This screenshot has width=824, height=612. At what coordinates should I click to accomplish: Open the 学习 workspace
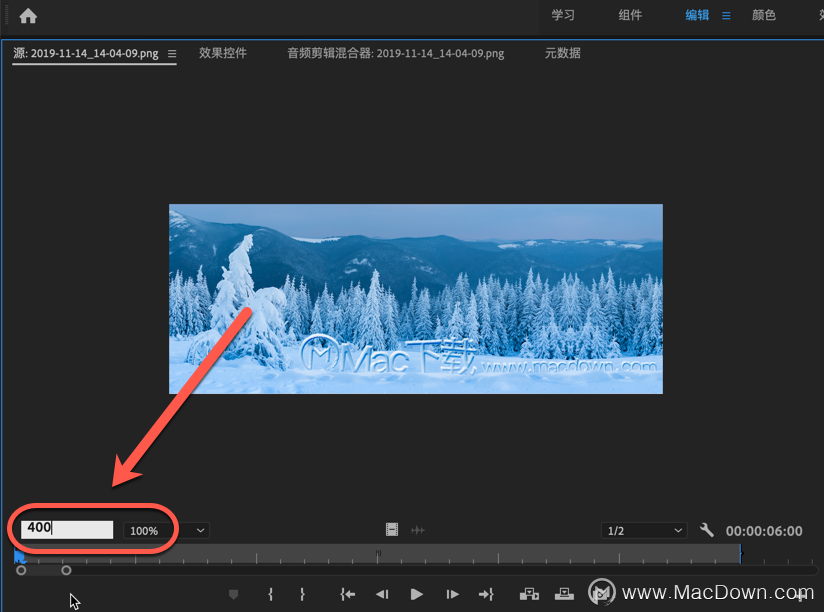563,15
